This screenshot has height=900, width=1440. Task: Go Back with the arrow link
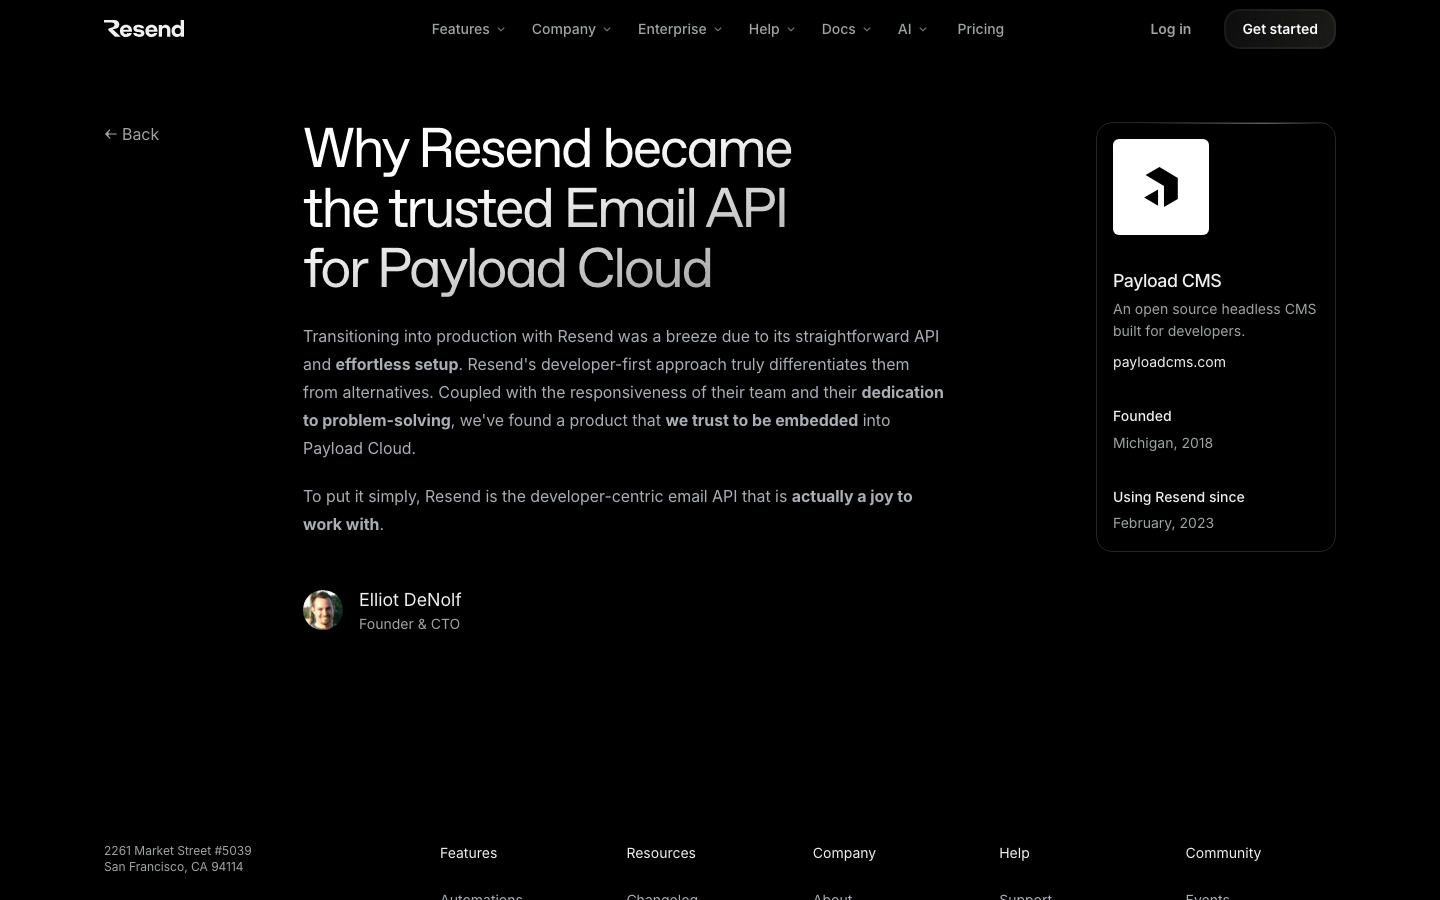pos(132,134)
